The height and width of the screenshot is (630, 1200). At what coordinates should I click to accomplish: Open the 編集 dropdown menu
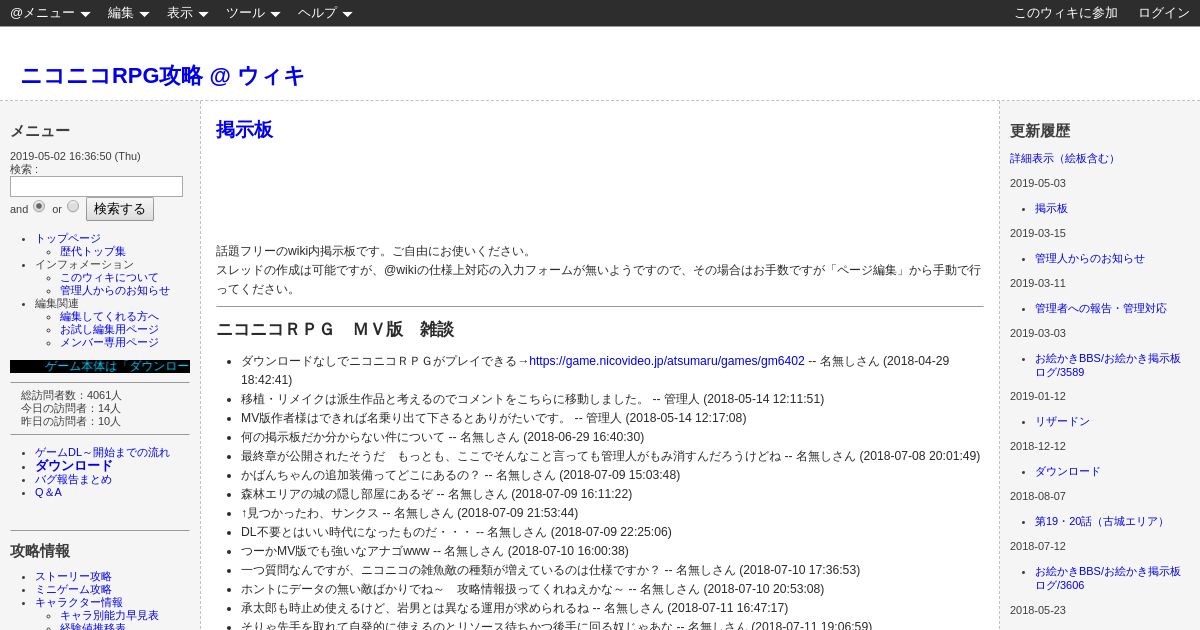point(129,13)
